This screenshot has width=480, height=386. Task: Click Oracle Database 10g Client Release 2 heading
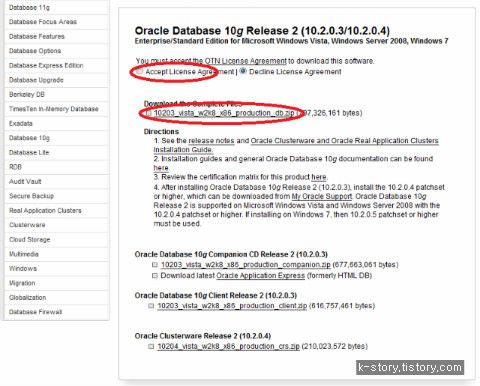pyautogui.click(x=216, y=295)
